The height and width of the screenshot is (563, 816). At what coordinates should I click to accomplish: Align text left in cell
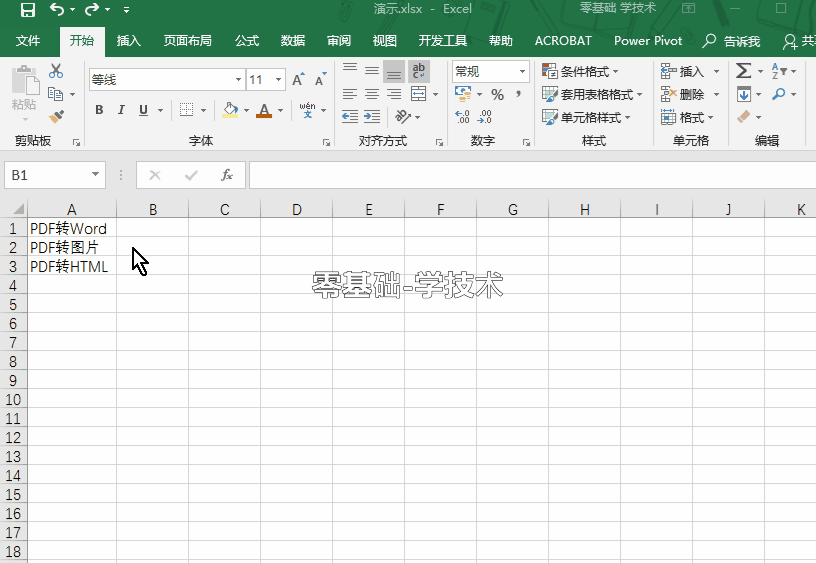tap(350, 94)
